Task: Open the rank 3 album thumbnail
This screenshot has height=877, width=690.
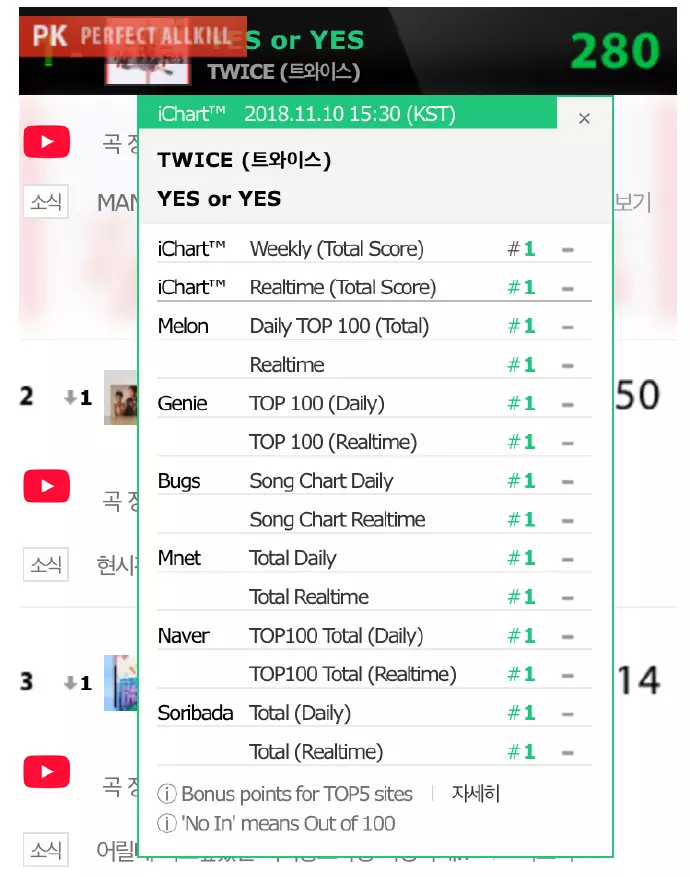Action: pyautogui.click(x=121, y=683)
